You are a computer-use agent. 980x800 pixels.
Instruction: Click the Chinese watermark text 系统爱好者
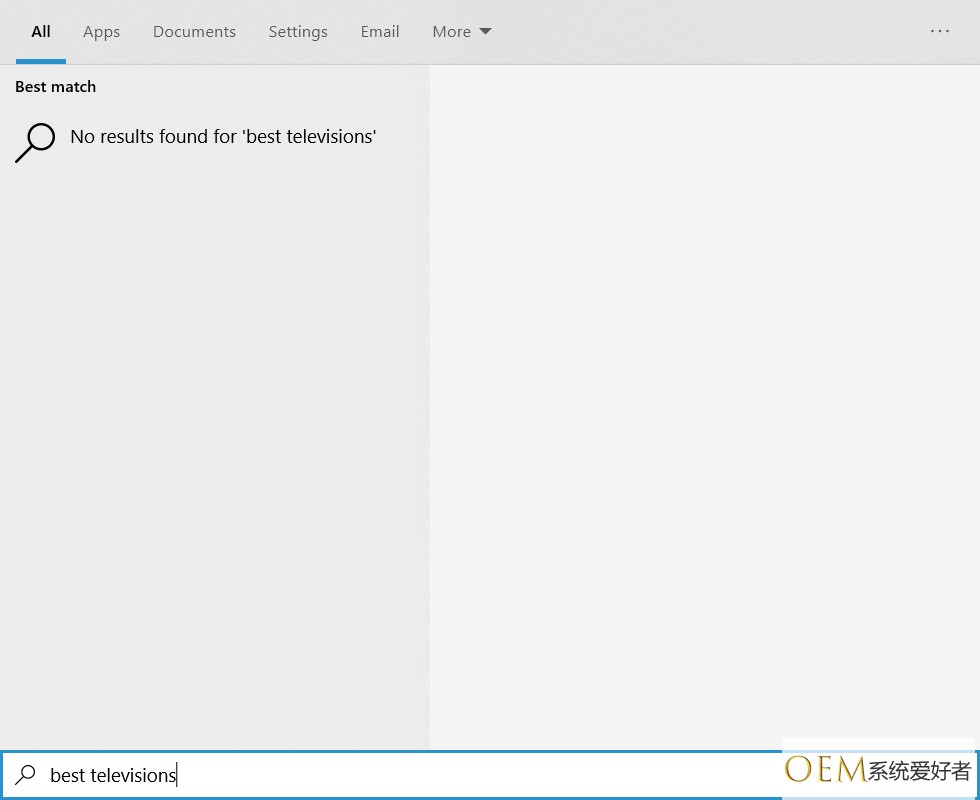click(x=919, y=771)
